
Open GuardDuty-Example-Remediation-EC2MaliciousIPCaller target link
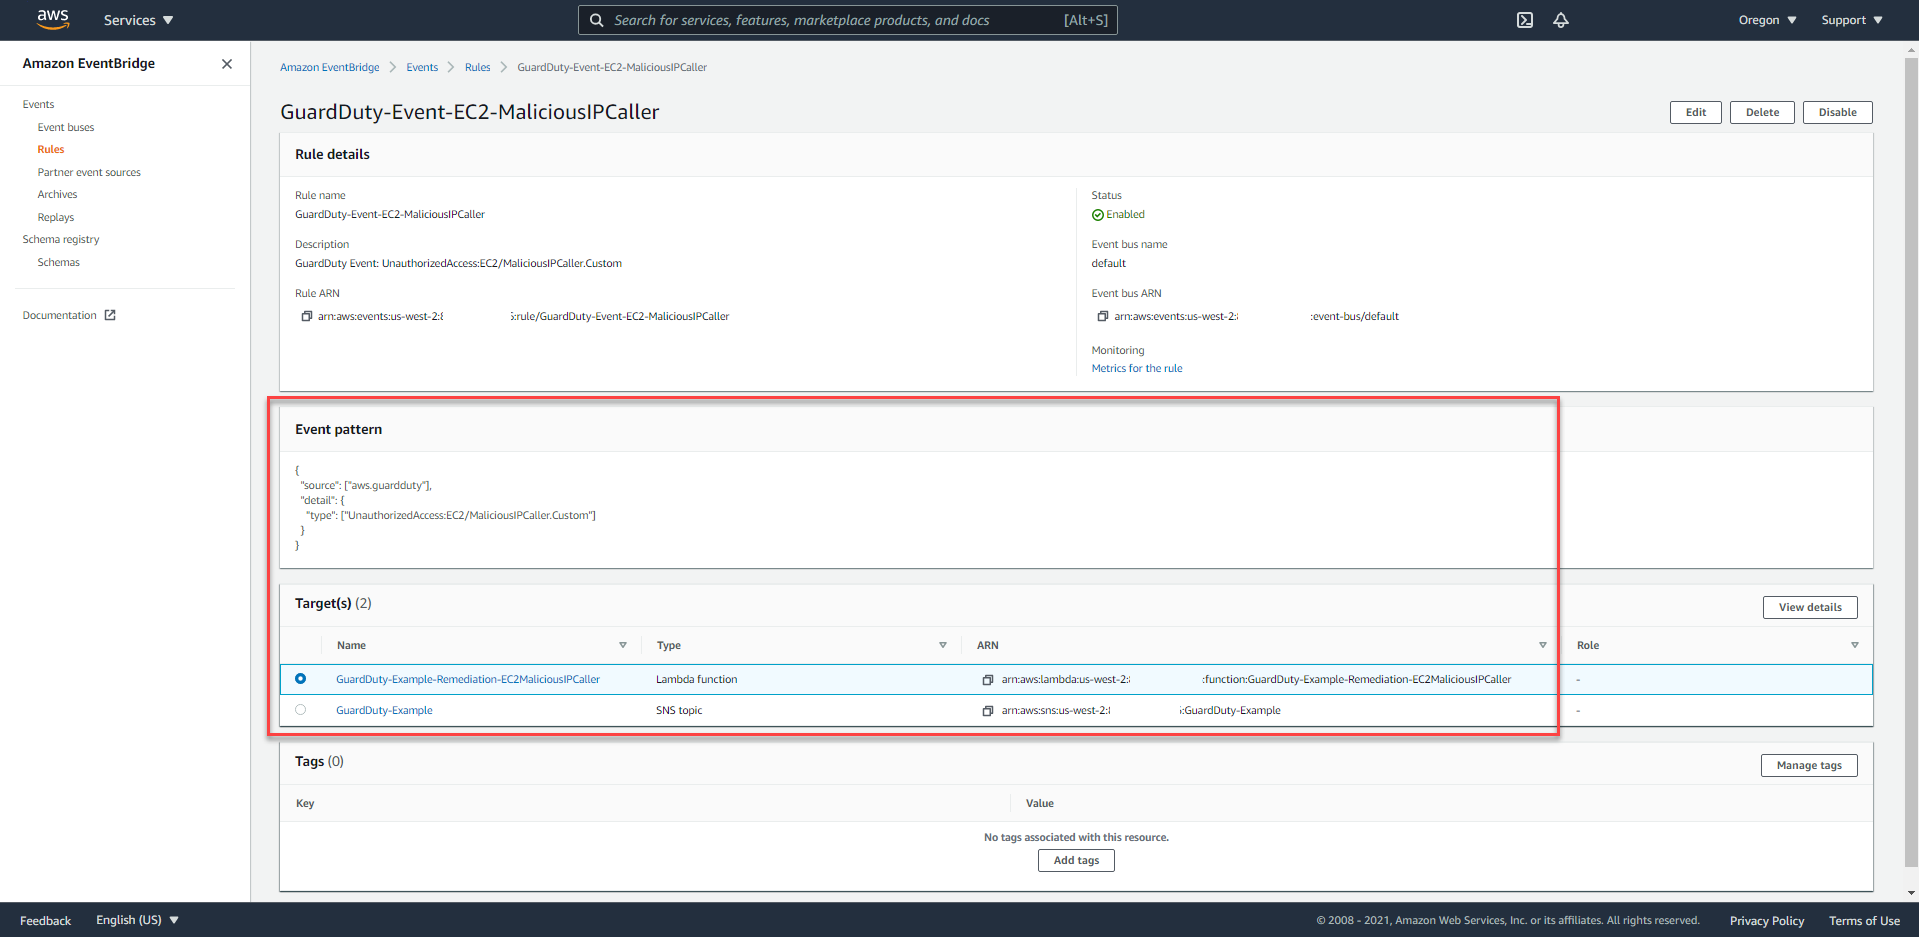[468, 679]
